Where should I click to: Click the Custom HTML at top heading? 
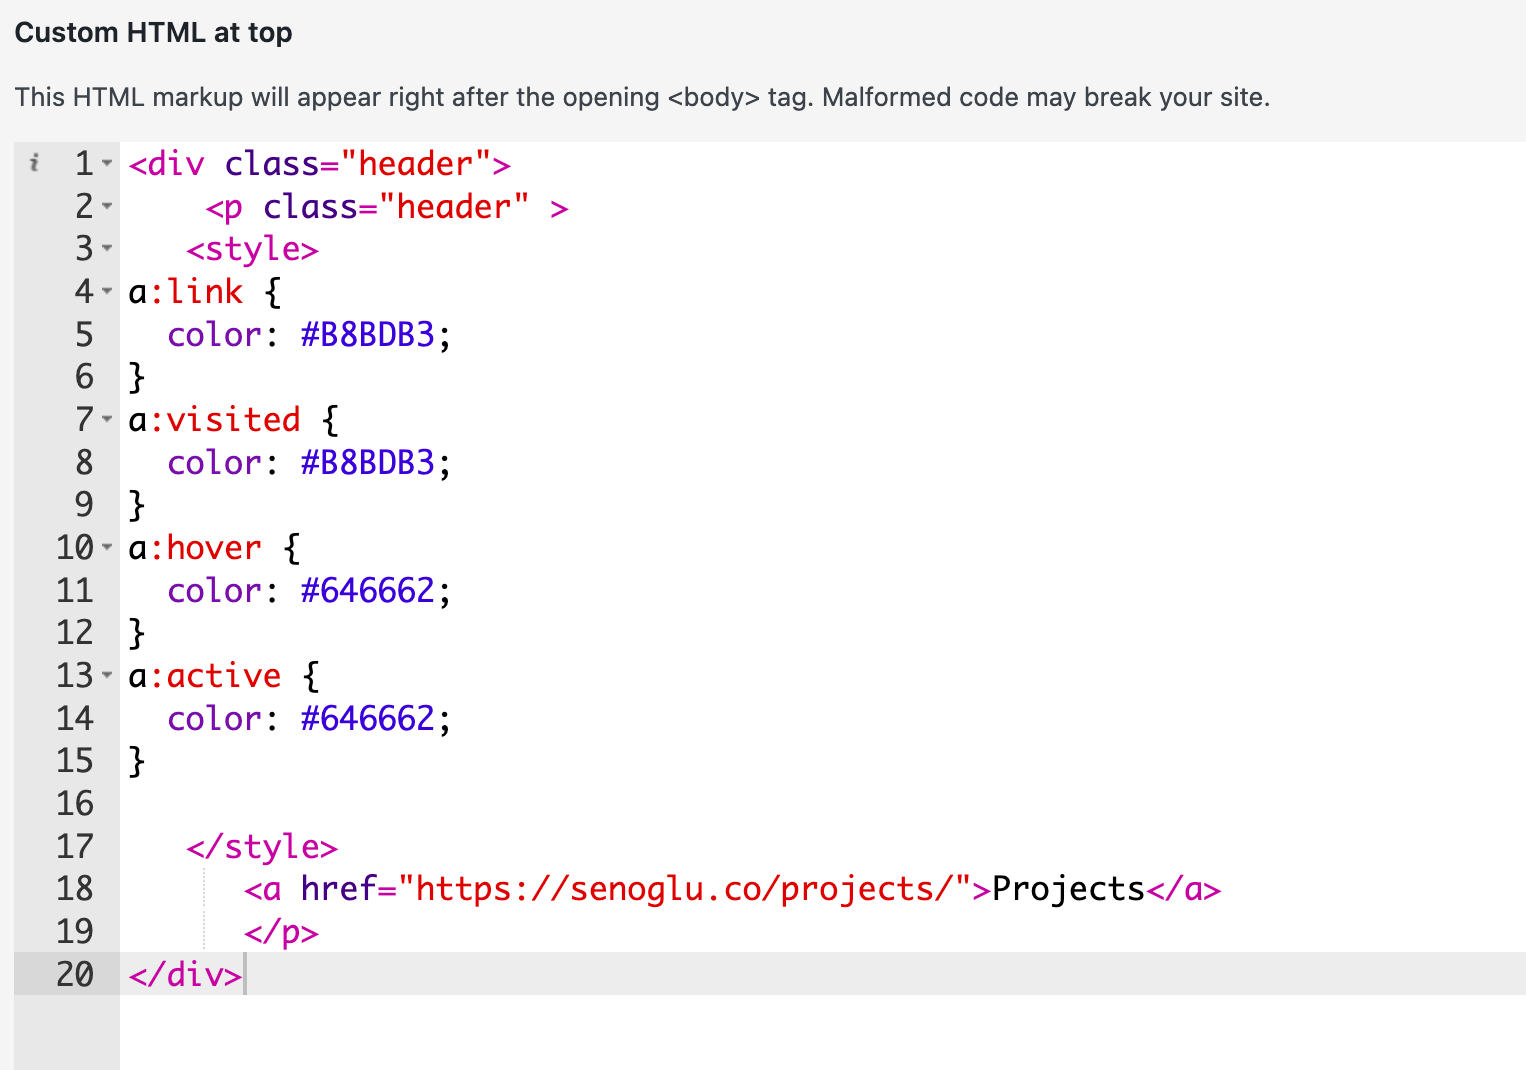click(153, 33)
